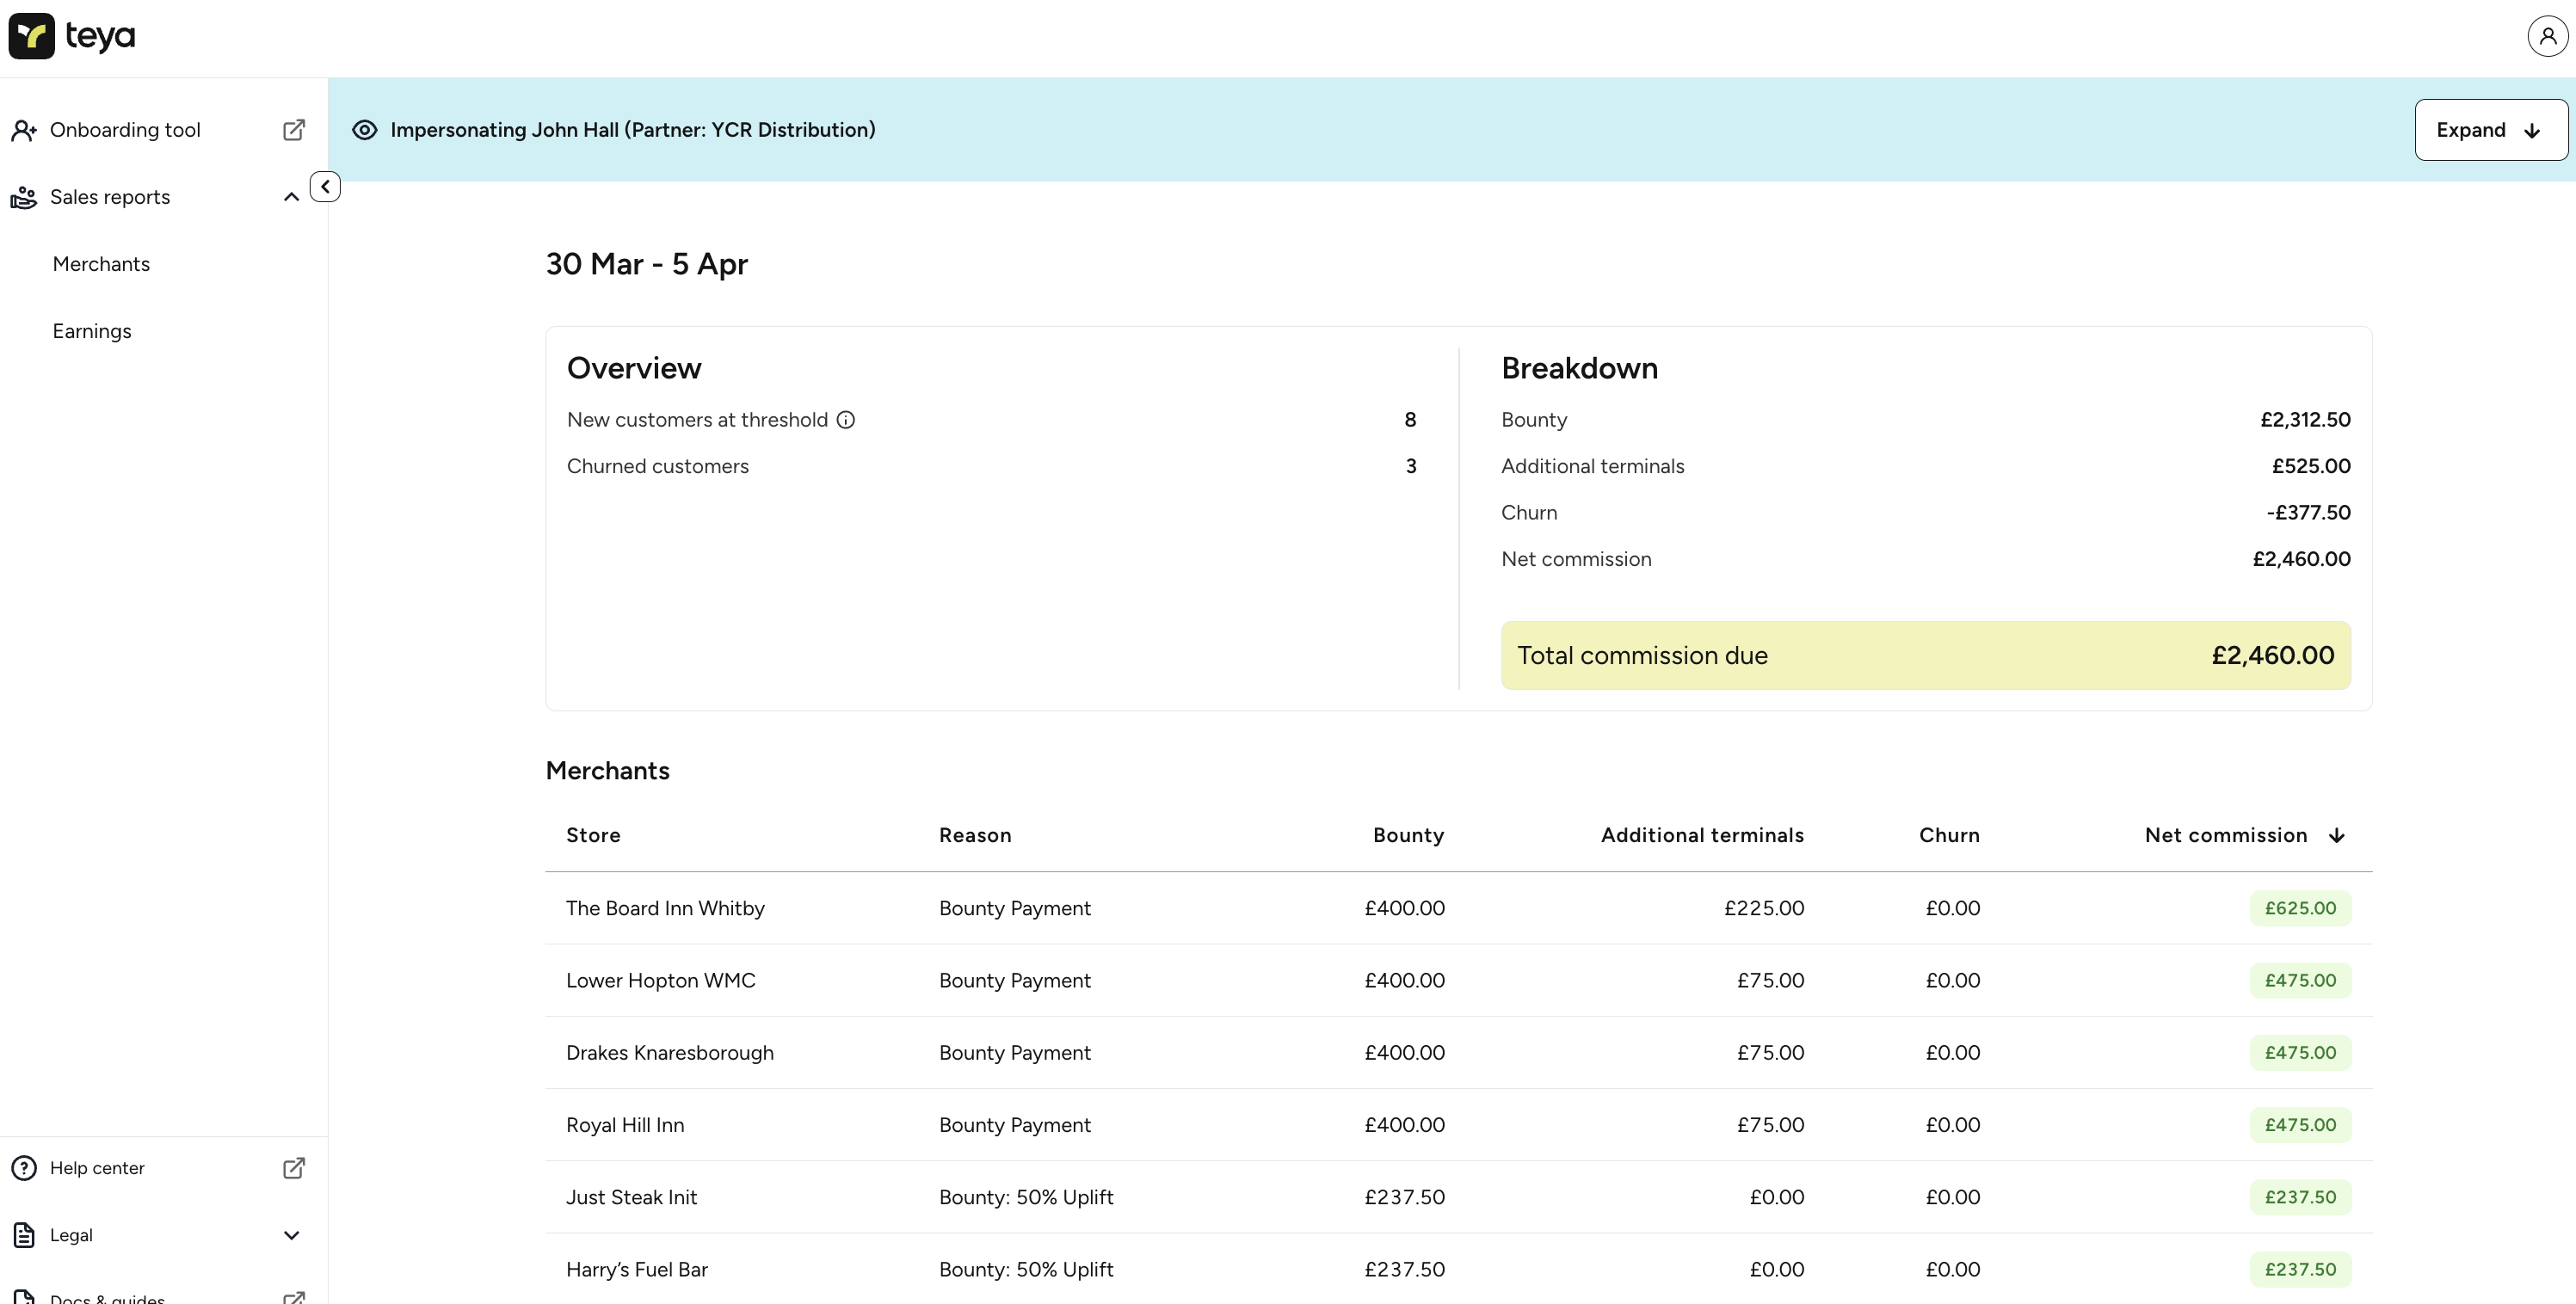This screenshot has height=1304, width=2576.
Task: Open Help center external link icon
Action: click(x=293, y=1168)
